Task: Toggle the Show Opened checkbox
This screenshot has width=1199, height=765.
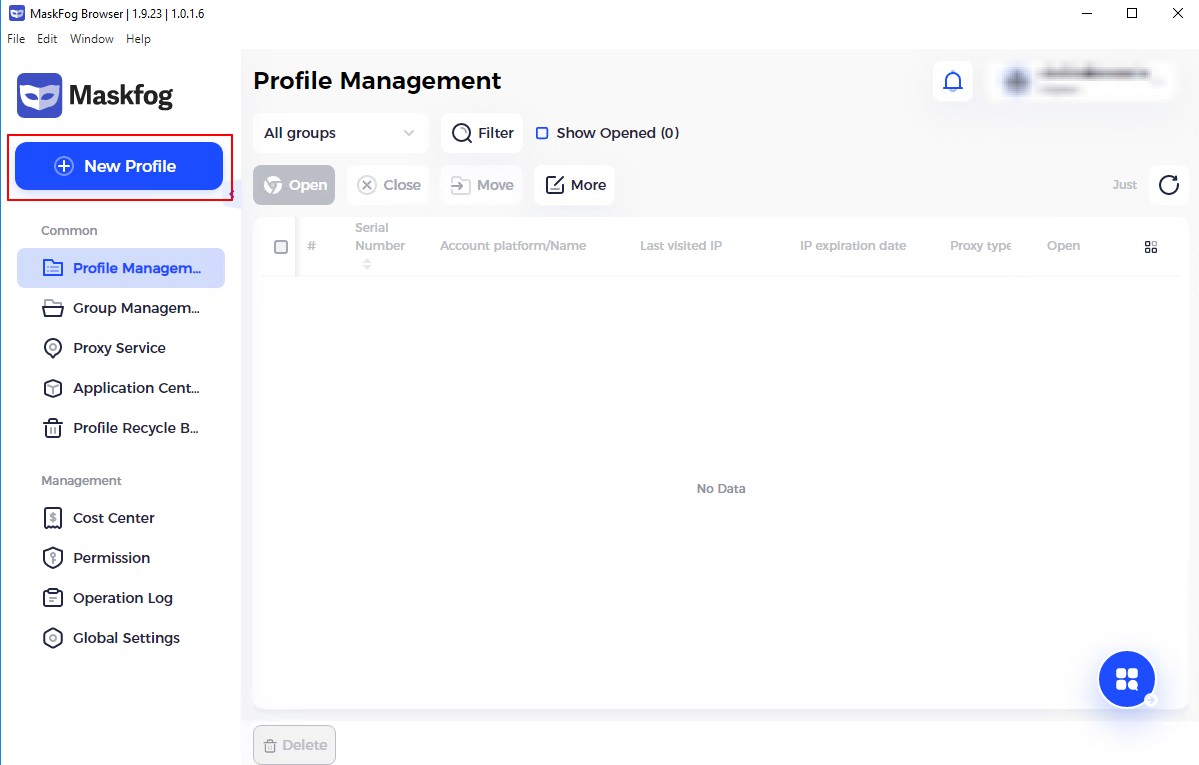Action: 542,133
